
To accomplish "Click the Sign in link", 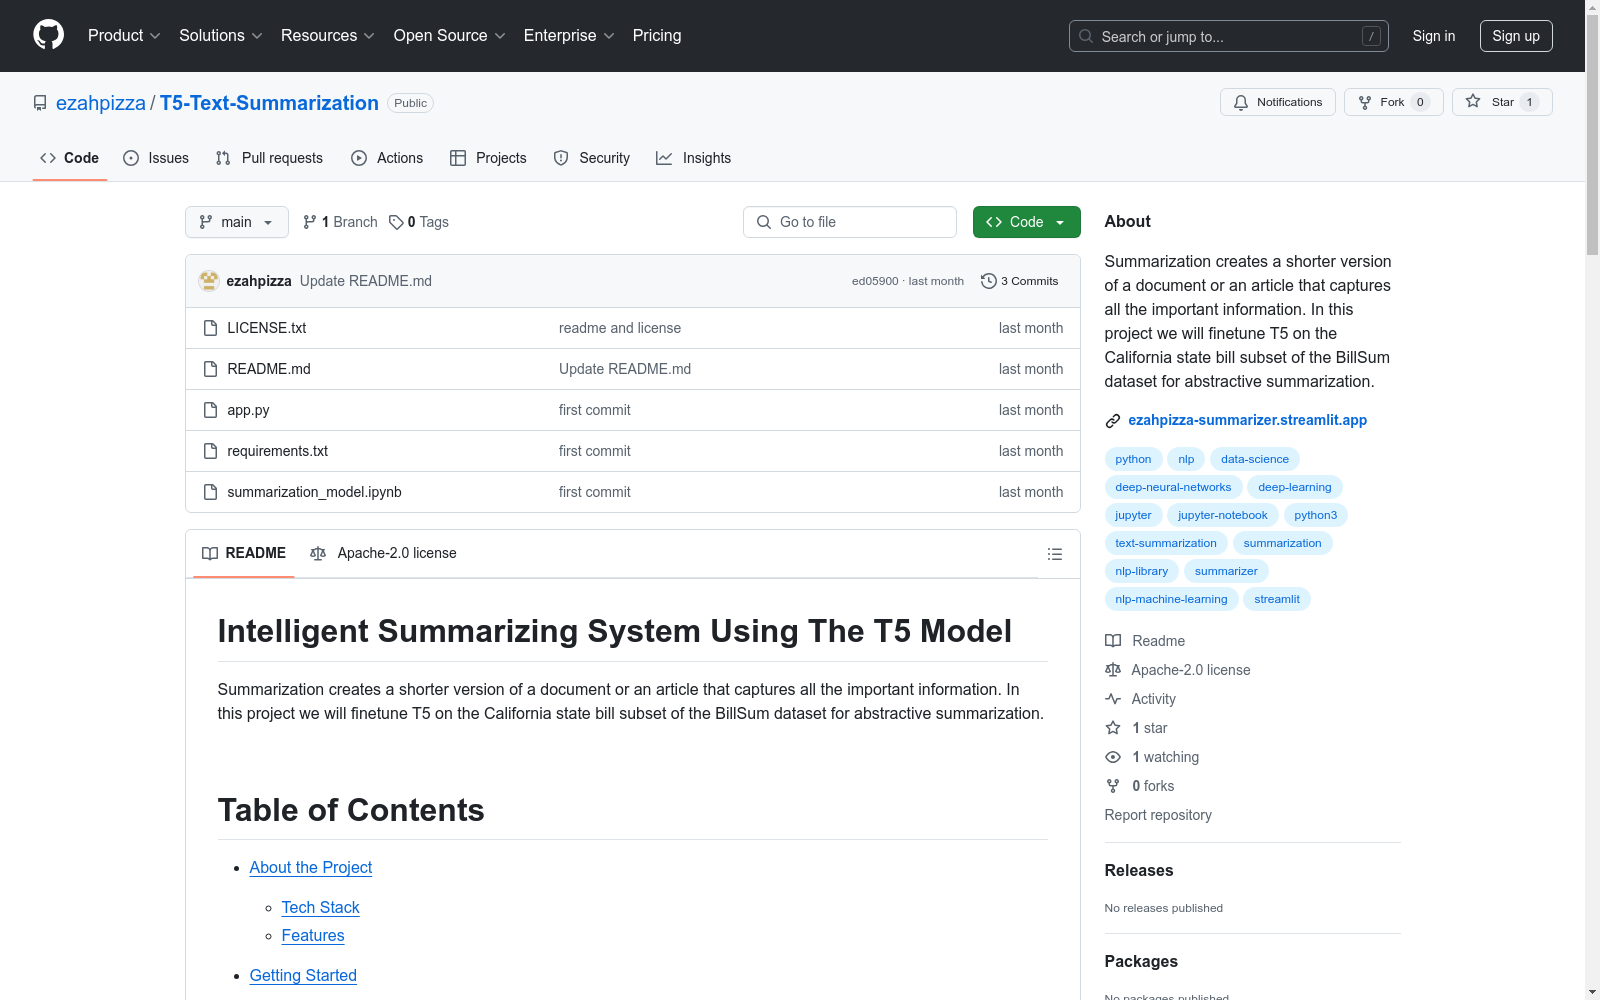I will pyautogui.click(x=1434, y=36).
